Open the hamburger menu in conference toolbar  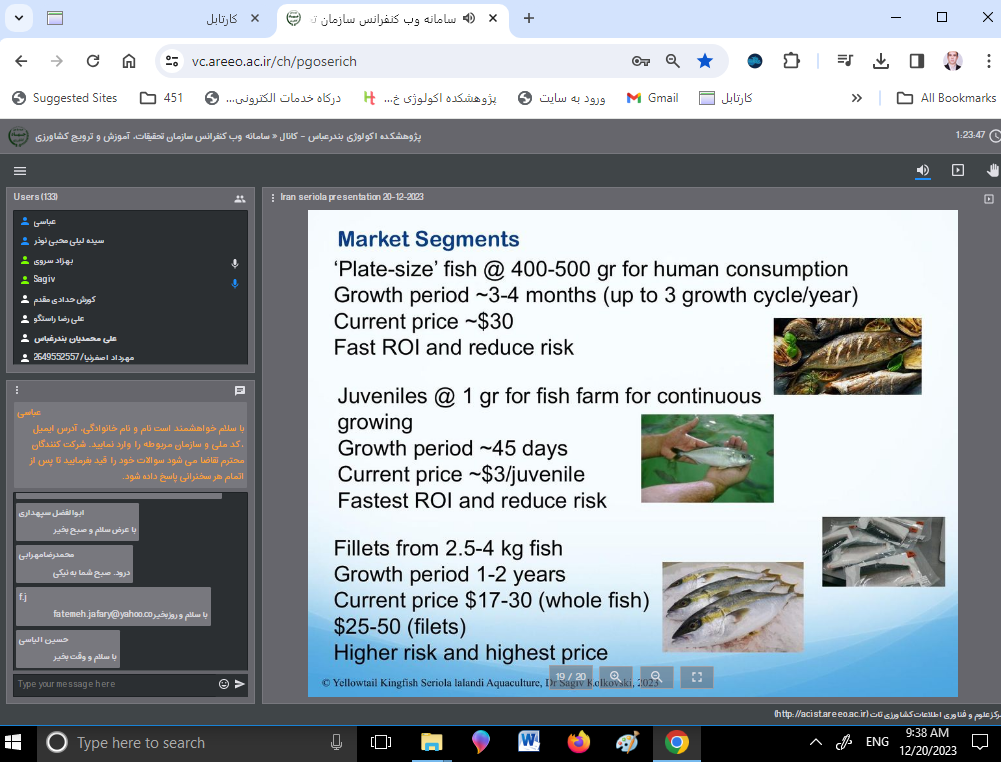tap(20, 171)
